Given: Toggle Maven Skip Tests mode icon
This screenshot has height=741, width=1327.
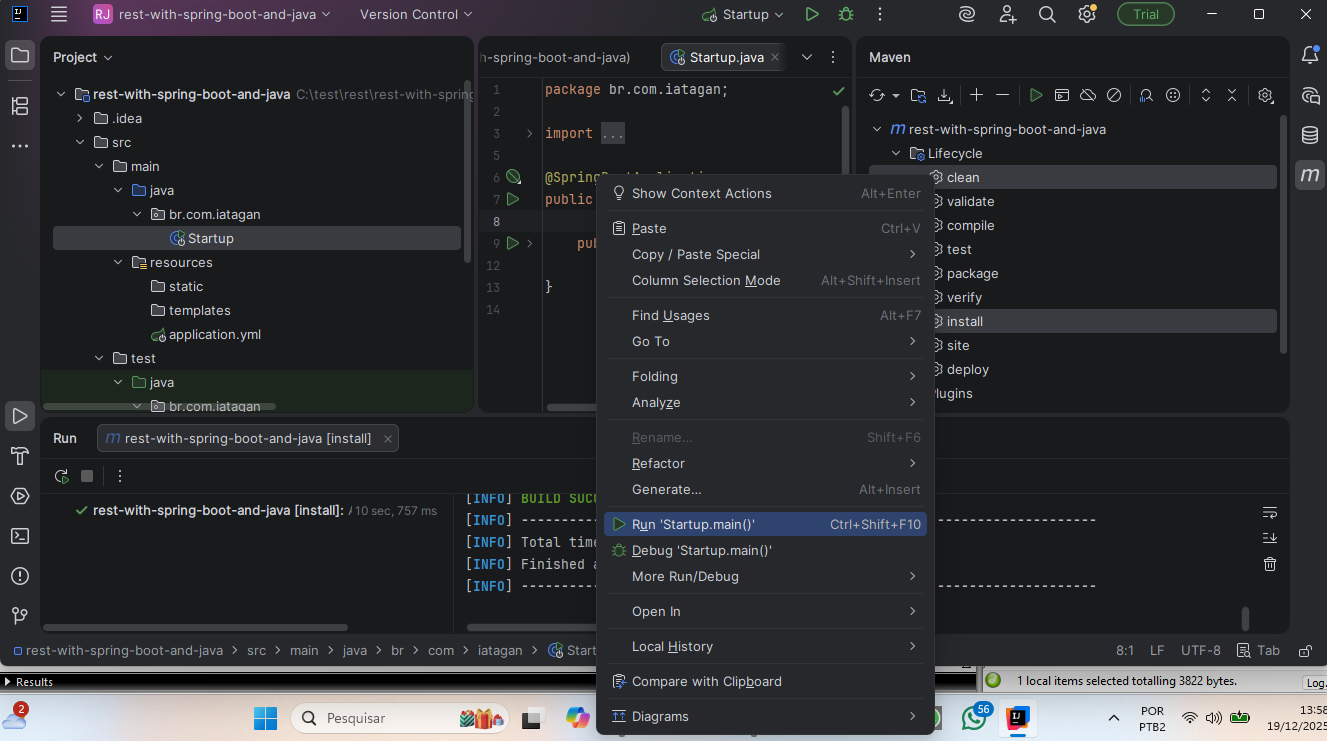Looking at the screenshot, I should pos(1114,95).
